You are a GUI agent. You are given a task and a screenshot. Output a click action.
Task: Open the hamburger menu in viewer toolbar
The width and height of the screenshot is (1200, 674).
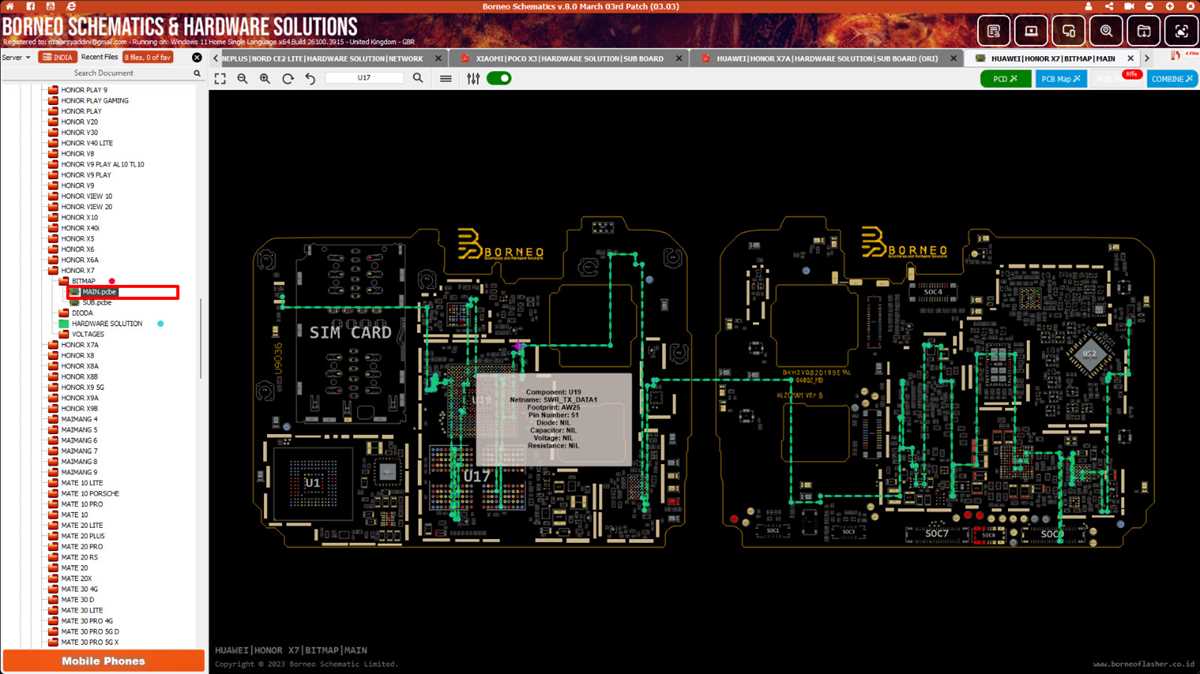(x=446, y=78)
